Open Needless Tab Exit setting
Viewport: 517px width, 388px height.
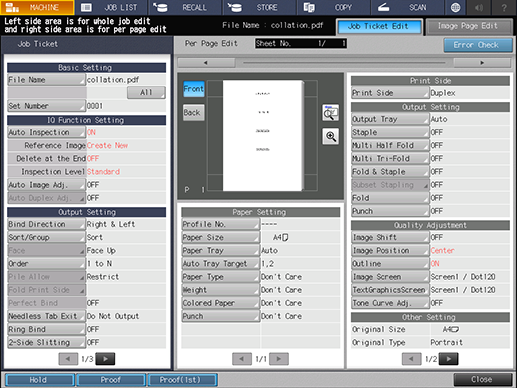pyautogui.click(x=46, y=316)
